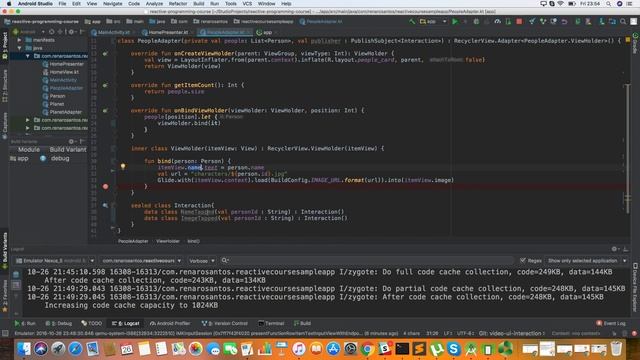Collapse the first com.renarosantos package in tree

click(x=27, y=56)
